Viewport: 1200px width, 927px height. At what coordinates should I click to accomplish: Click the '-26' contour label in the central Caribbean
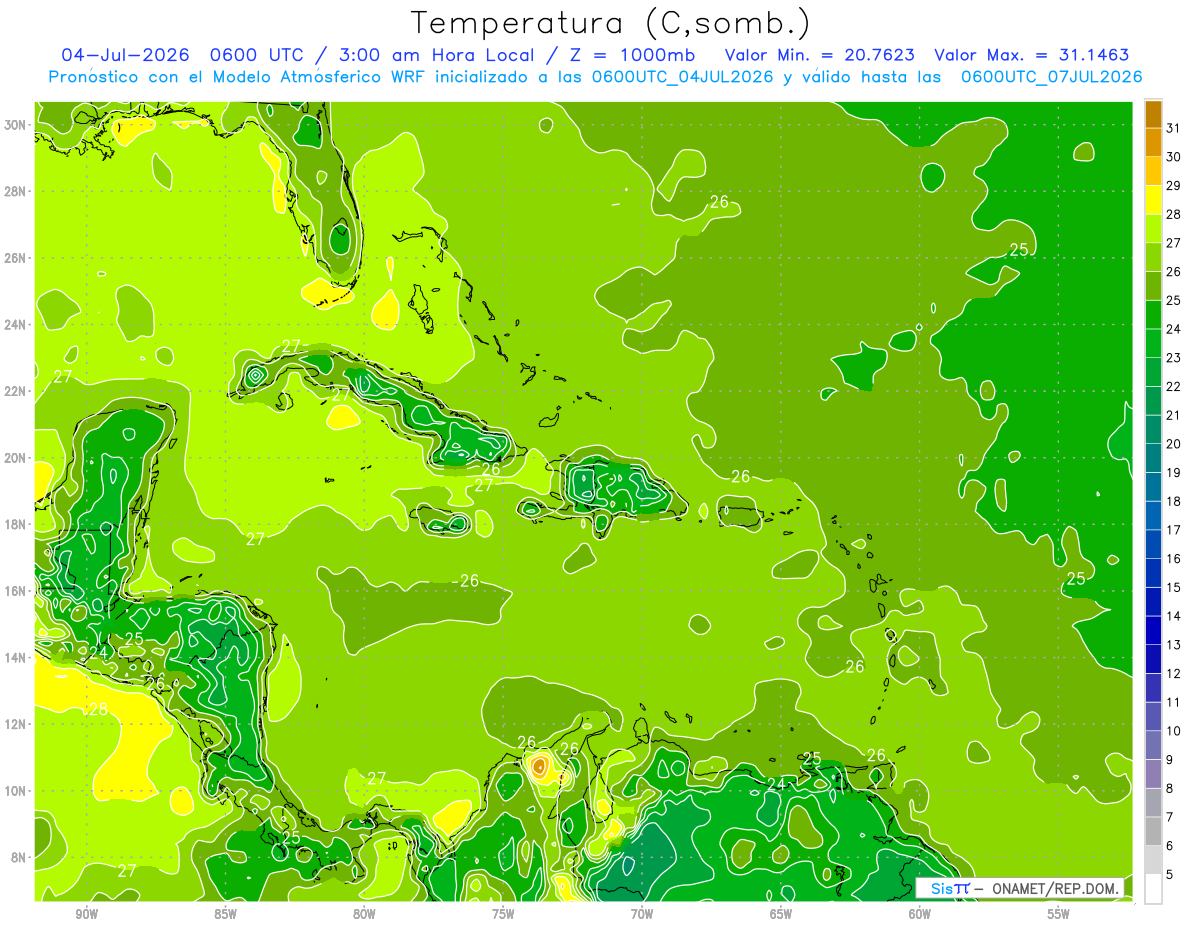coord(465,580)
